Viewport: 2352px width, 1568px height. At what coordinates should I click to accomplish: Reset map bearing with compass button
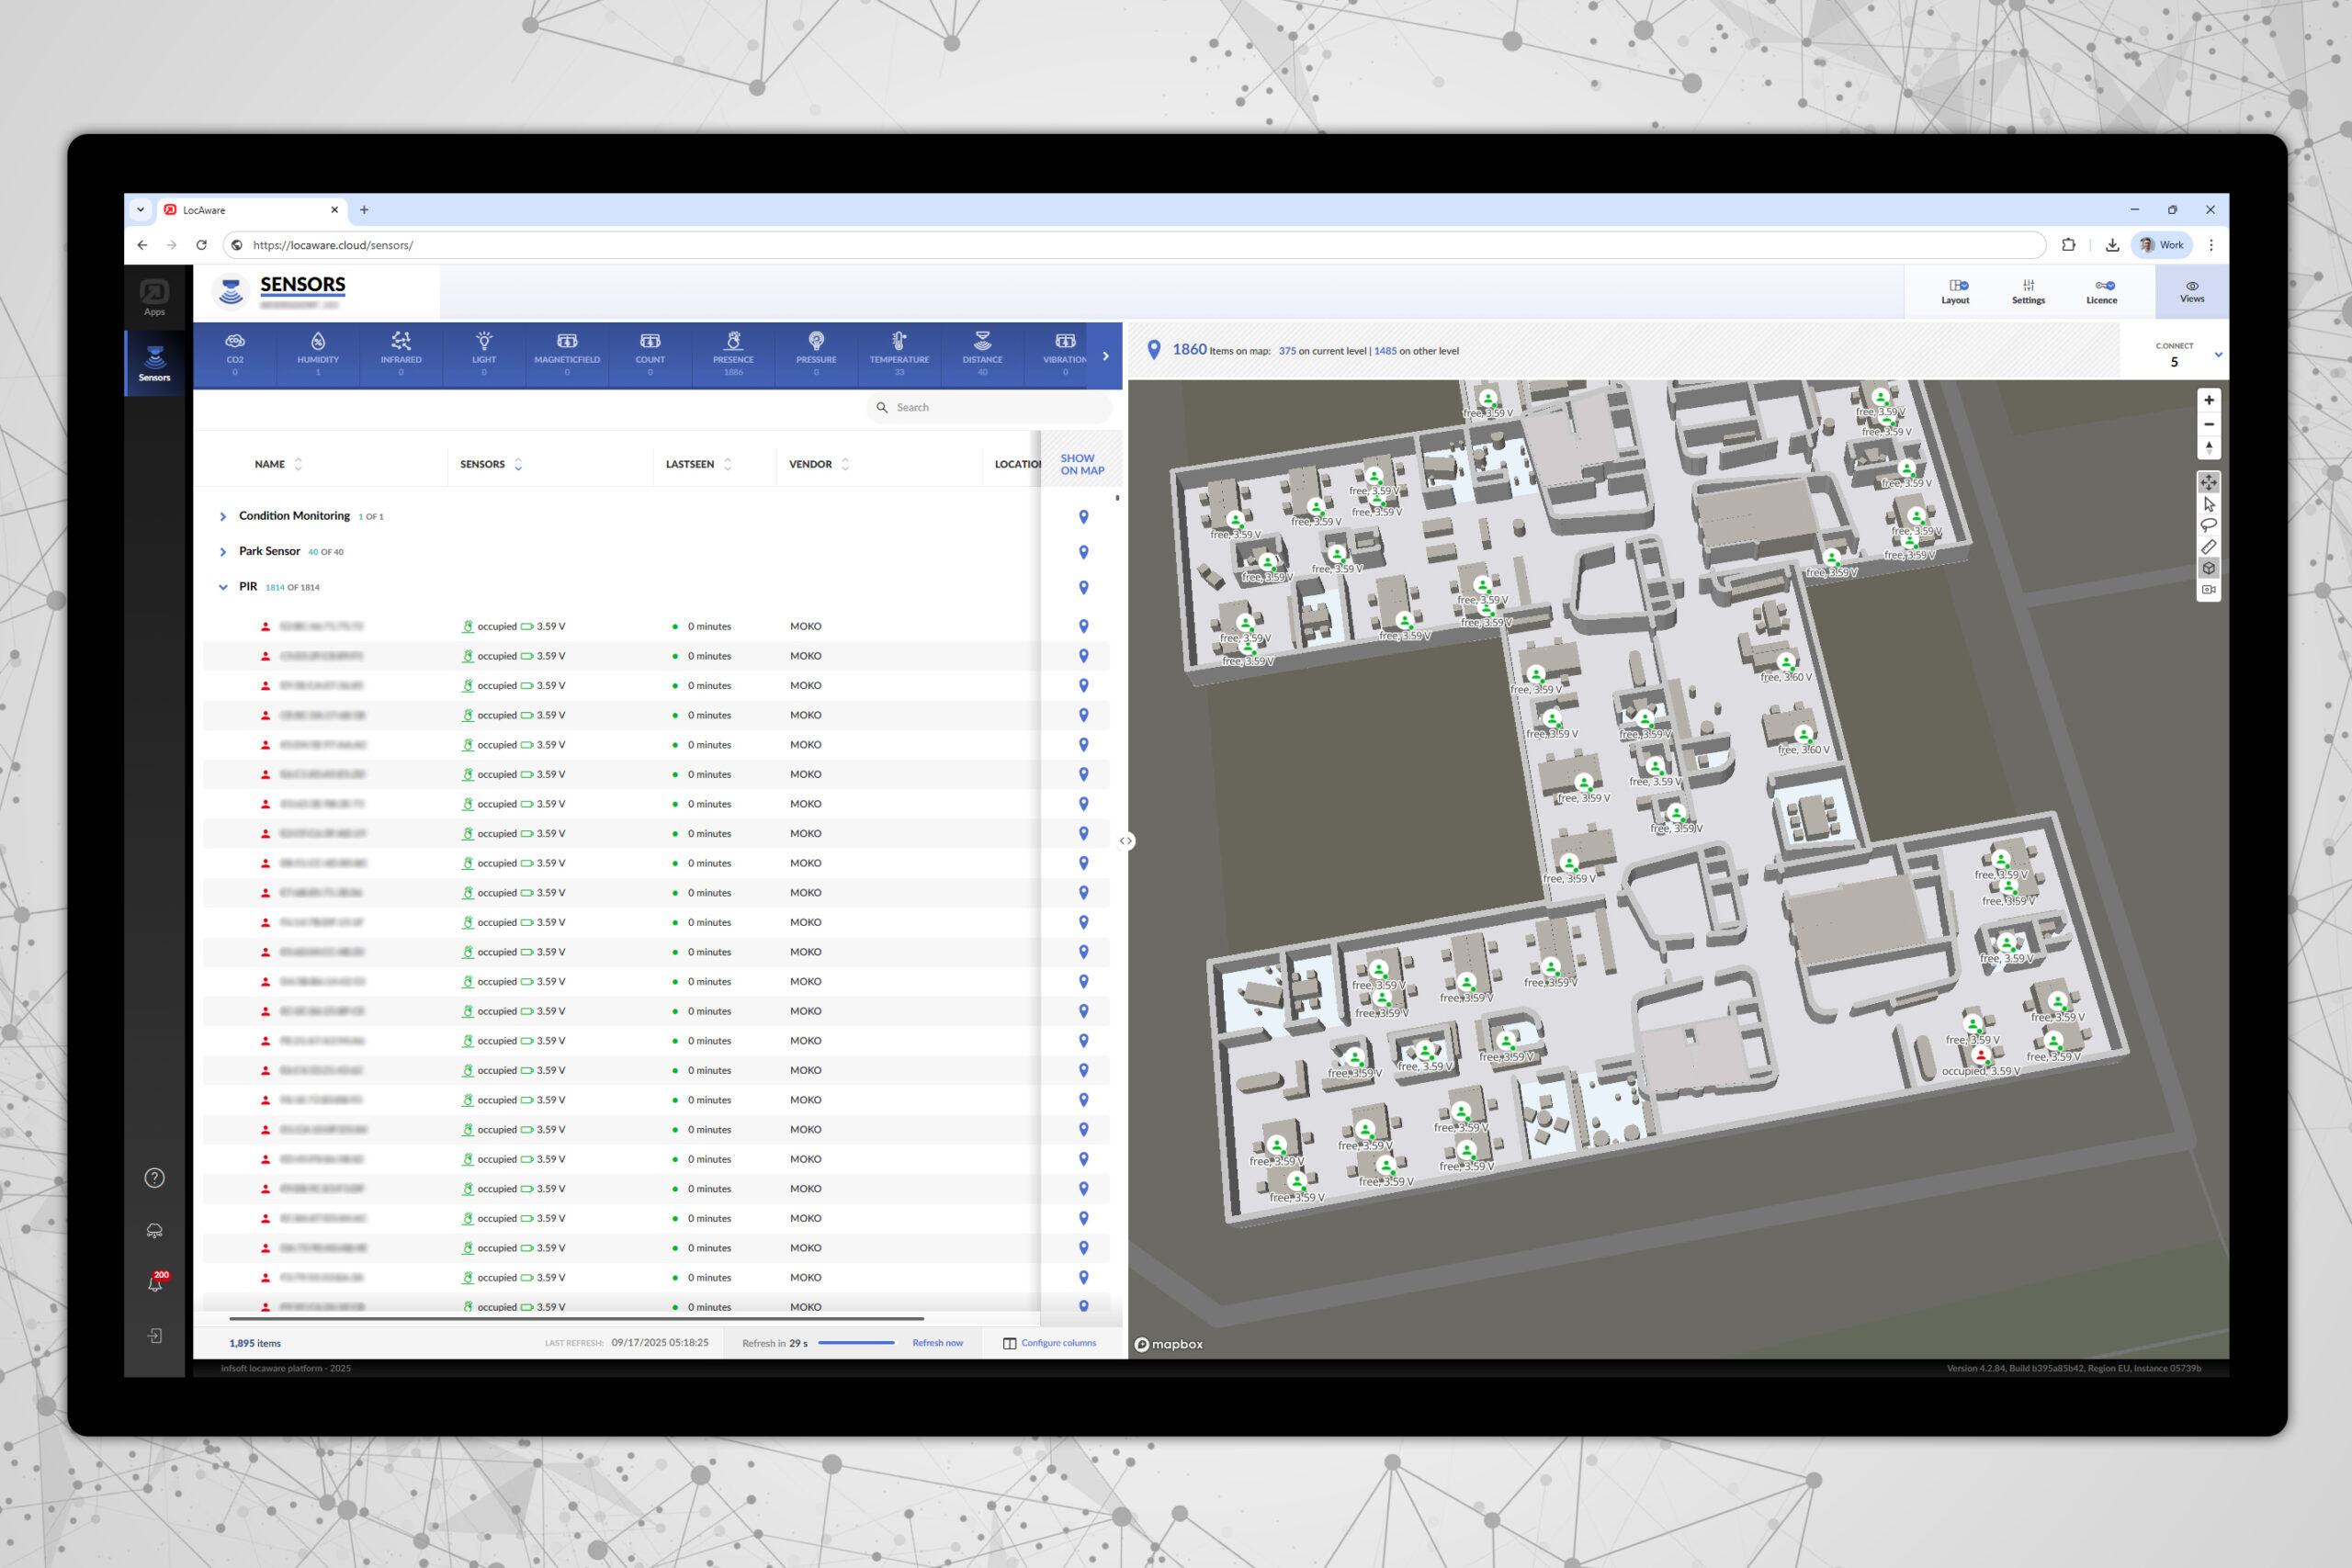click(2208, 448)
